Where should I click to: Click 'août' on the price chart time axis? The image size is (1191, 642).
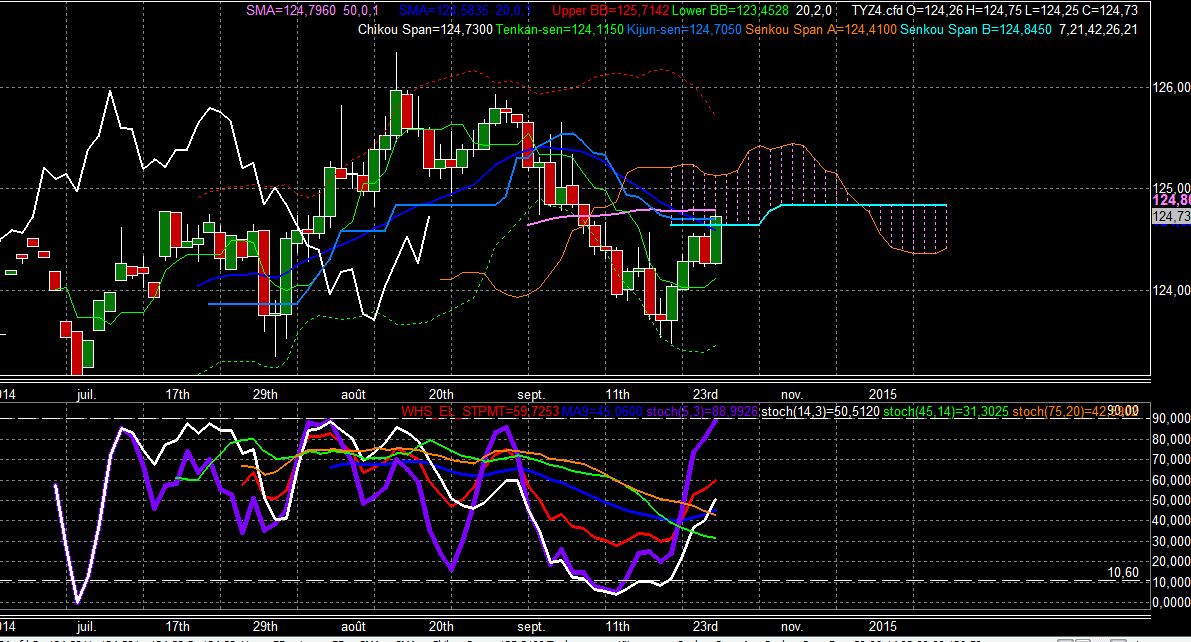353,394
